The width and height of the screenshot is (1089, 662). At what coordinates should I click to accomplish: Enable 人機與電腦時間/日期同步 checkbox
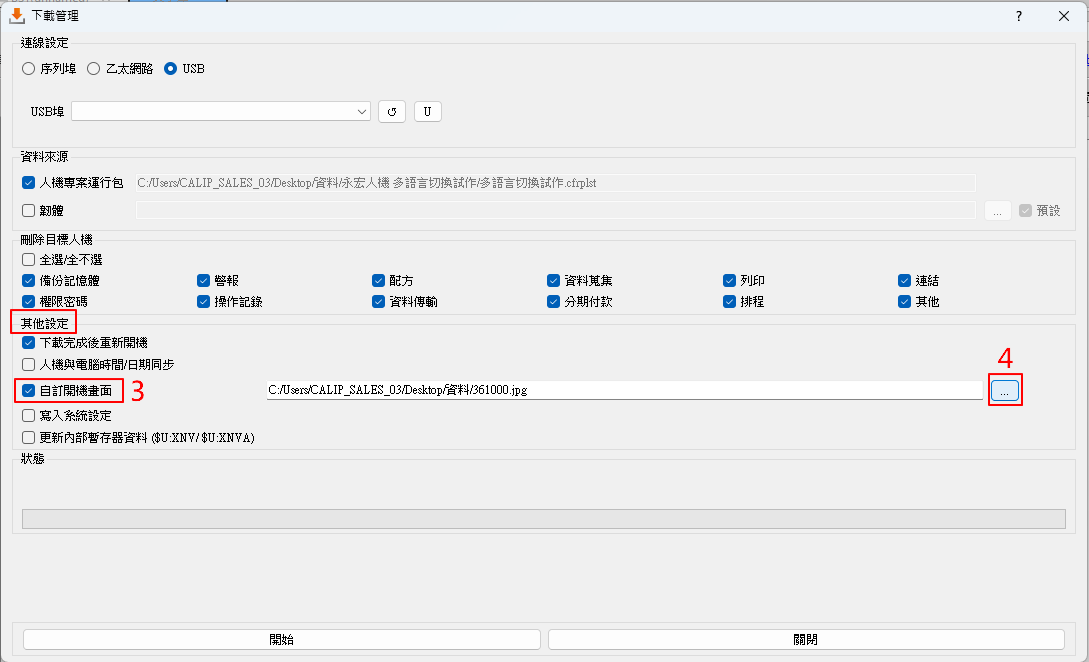click(x=28, y=365)
